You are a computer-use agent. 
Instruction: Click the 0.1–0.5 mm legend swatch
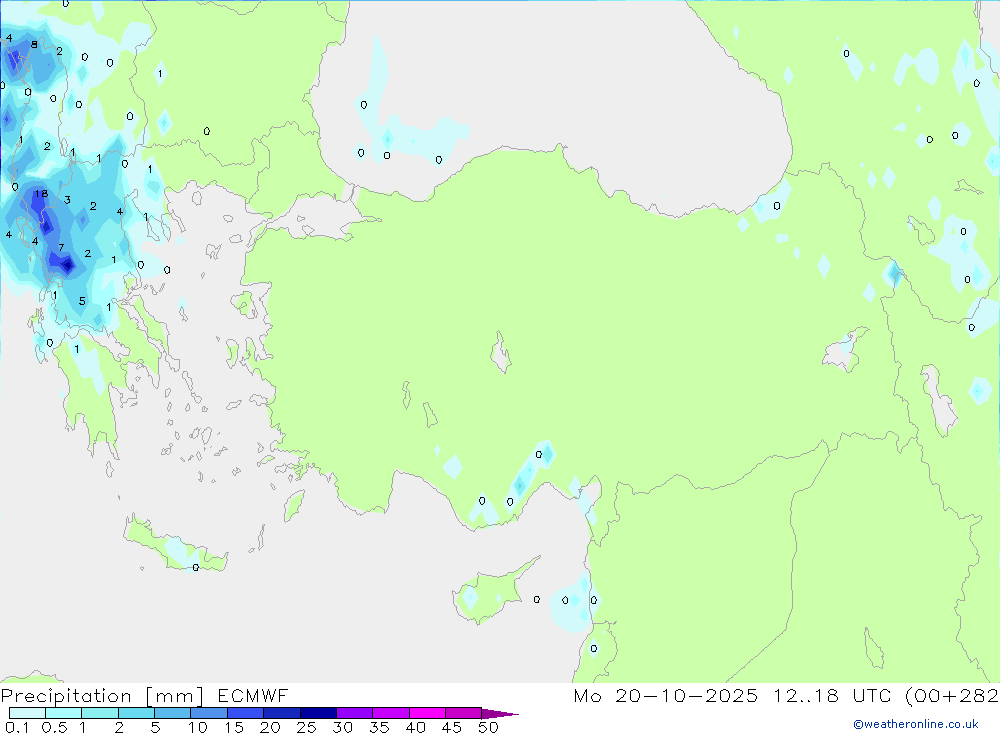point(27,713)
